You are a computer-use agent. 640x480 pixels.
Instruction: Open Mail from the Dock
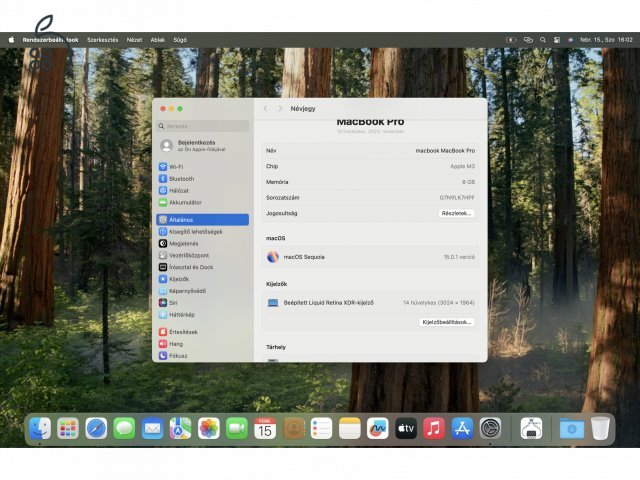coord(152,429)
